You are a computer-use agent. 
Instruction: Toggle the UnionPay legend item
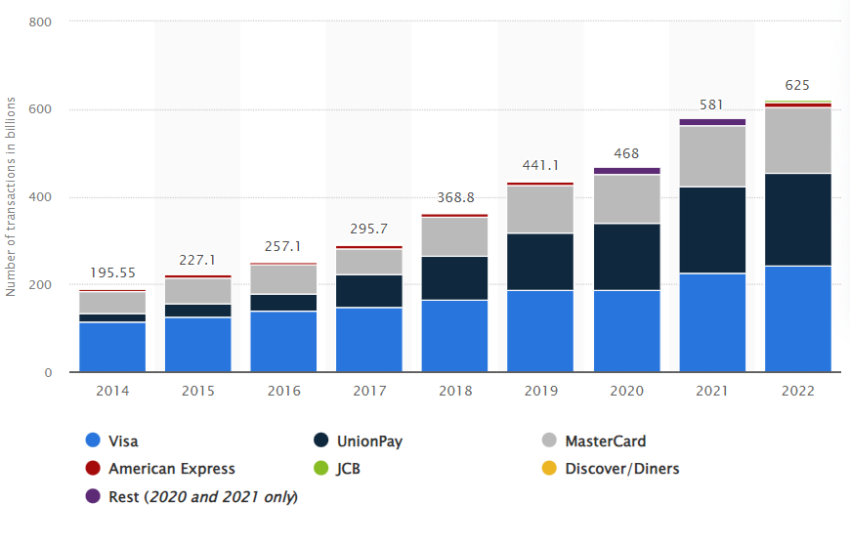coord(358,441)
